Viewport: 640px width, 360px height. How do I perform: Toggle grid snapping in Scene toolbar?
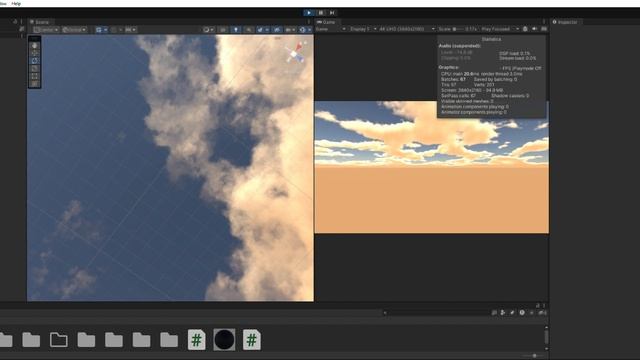[114, 30]
